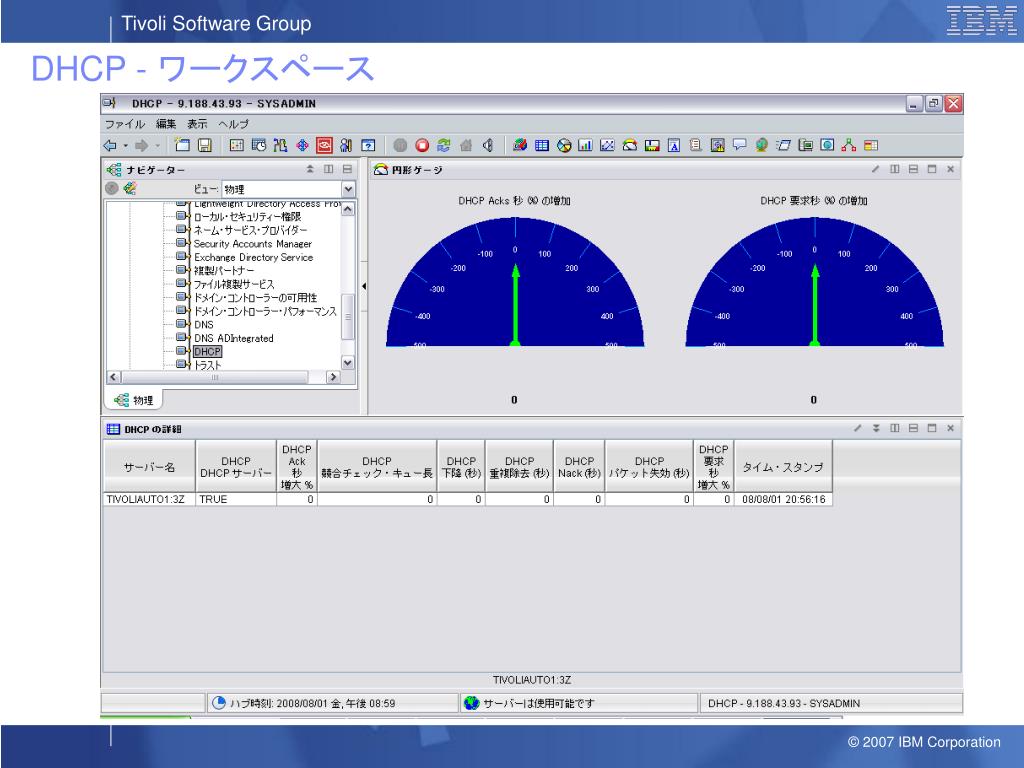Open the 編集 menu
Viewport: 1024px width, 768px height.
coord(166,124)
